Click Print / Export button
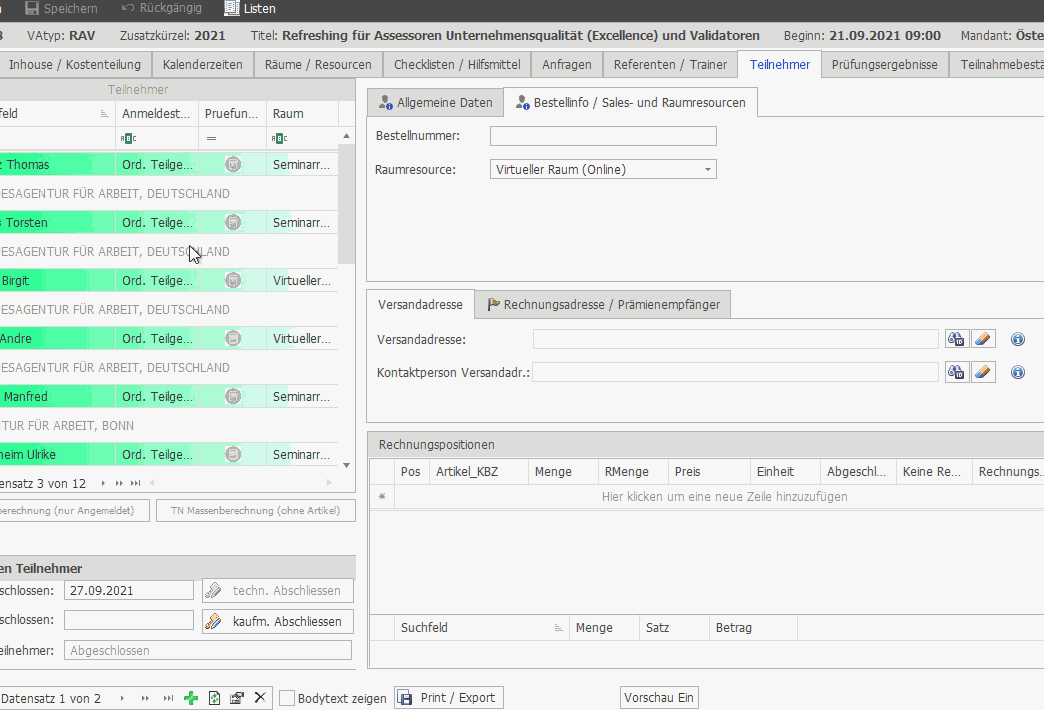Image resolution: width=1044 pixels, height=710 pixels. click(x=449, y=698)
